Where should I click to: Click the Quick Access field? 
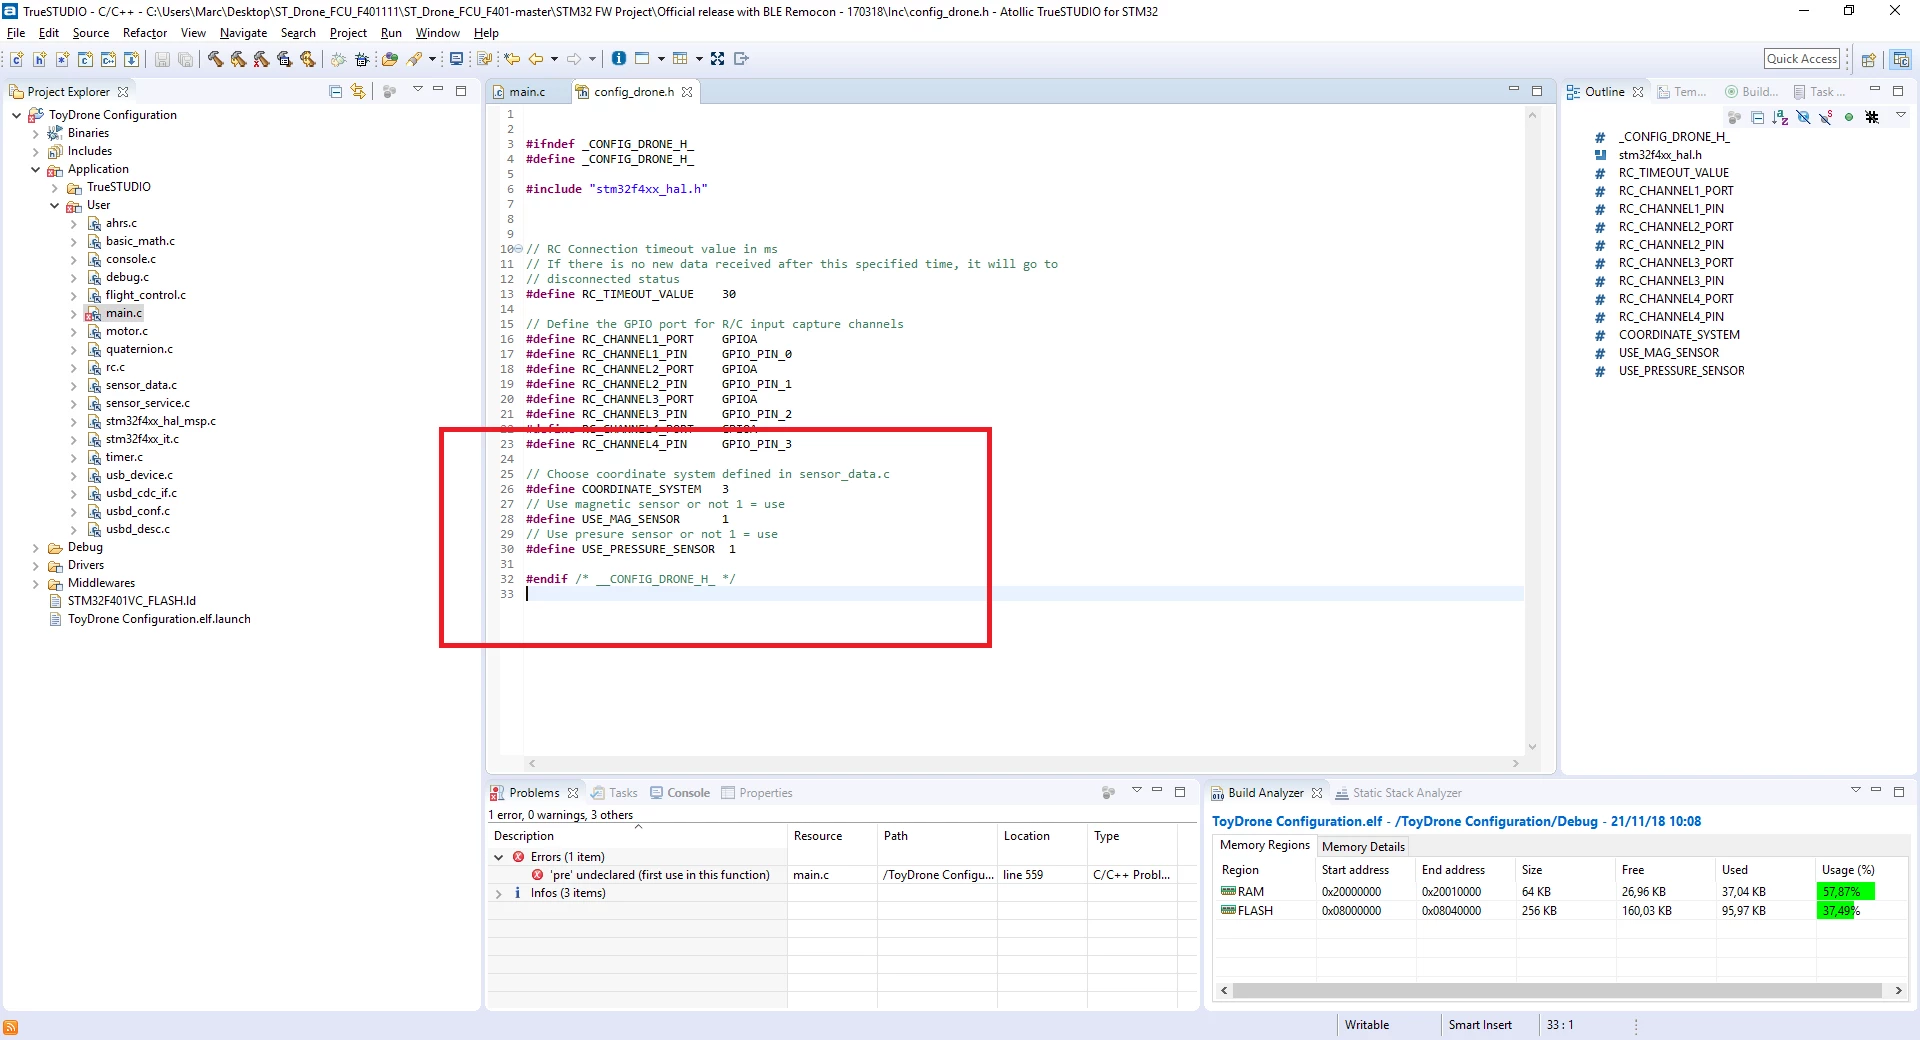1802,59
